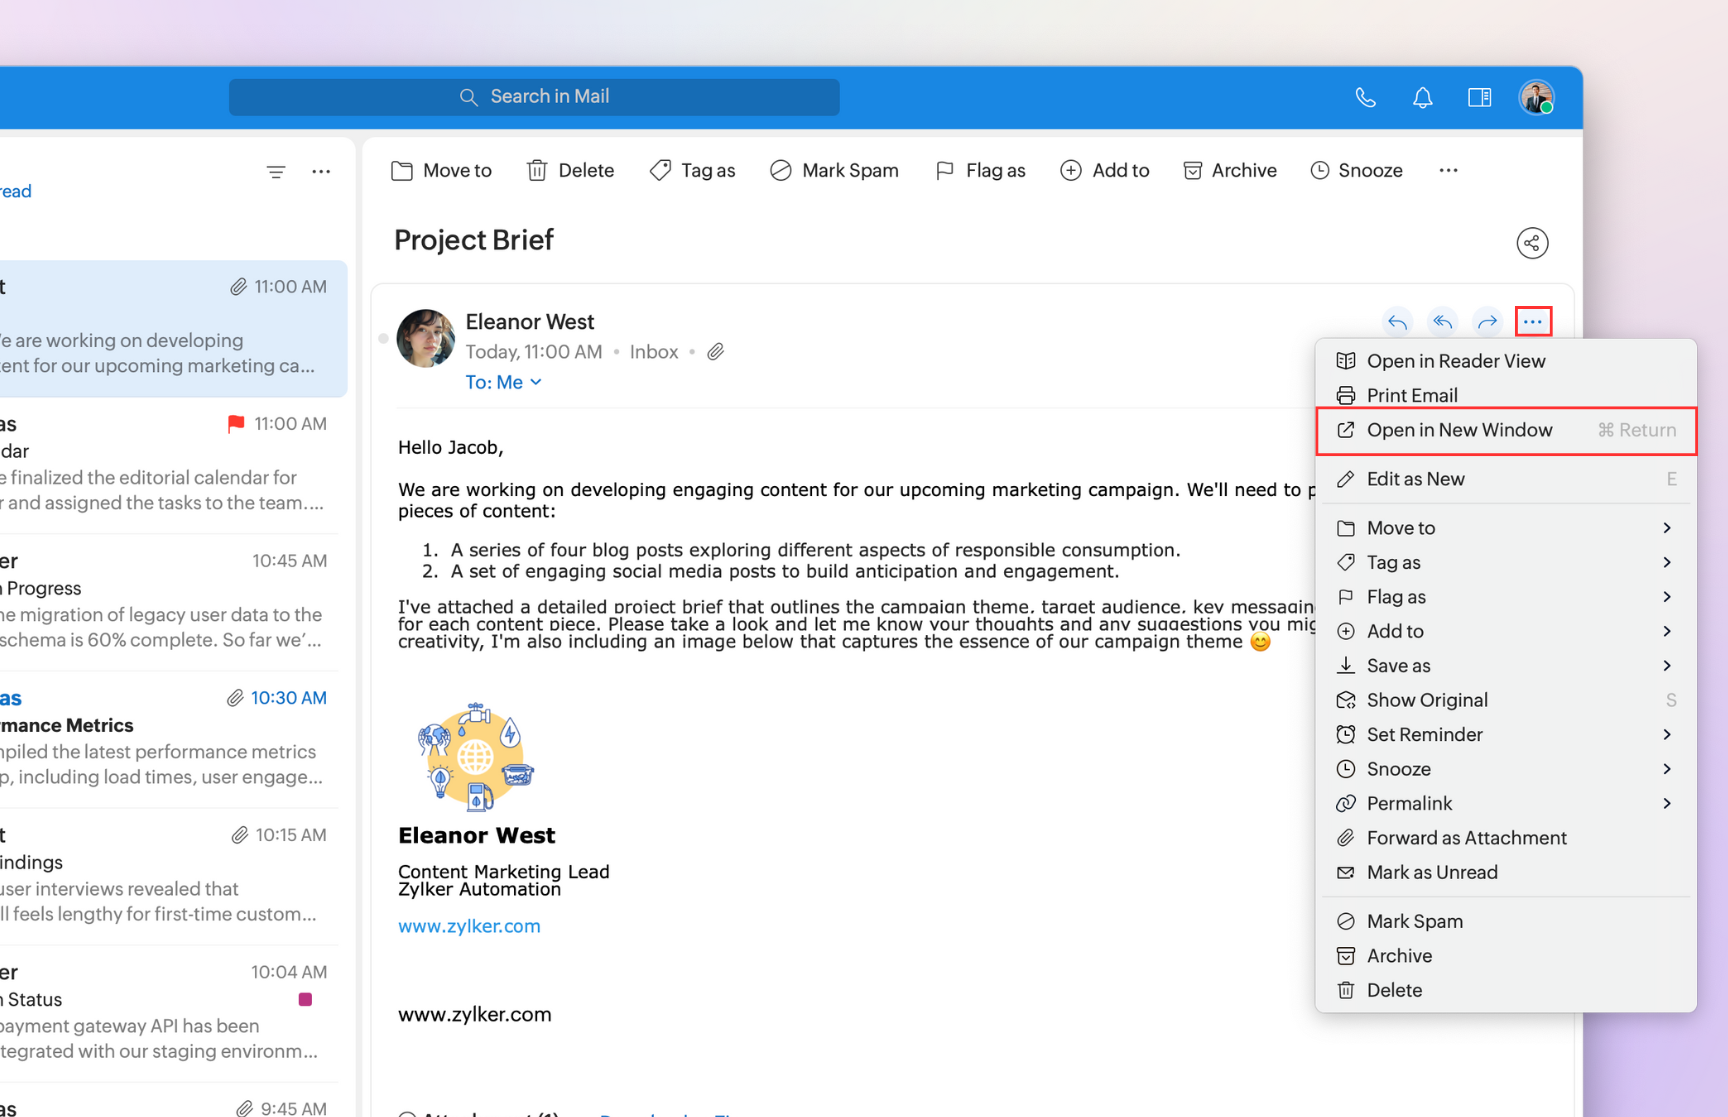Click Add to in the toolbar
Screen dimensions: 1728x1117
[x=1105, y=171]
